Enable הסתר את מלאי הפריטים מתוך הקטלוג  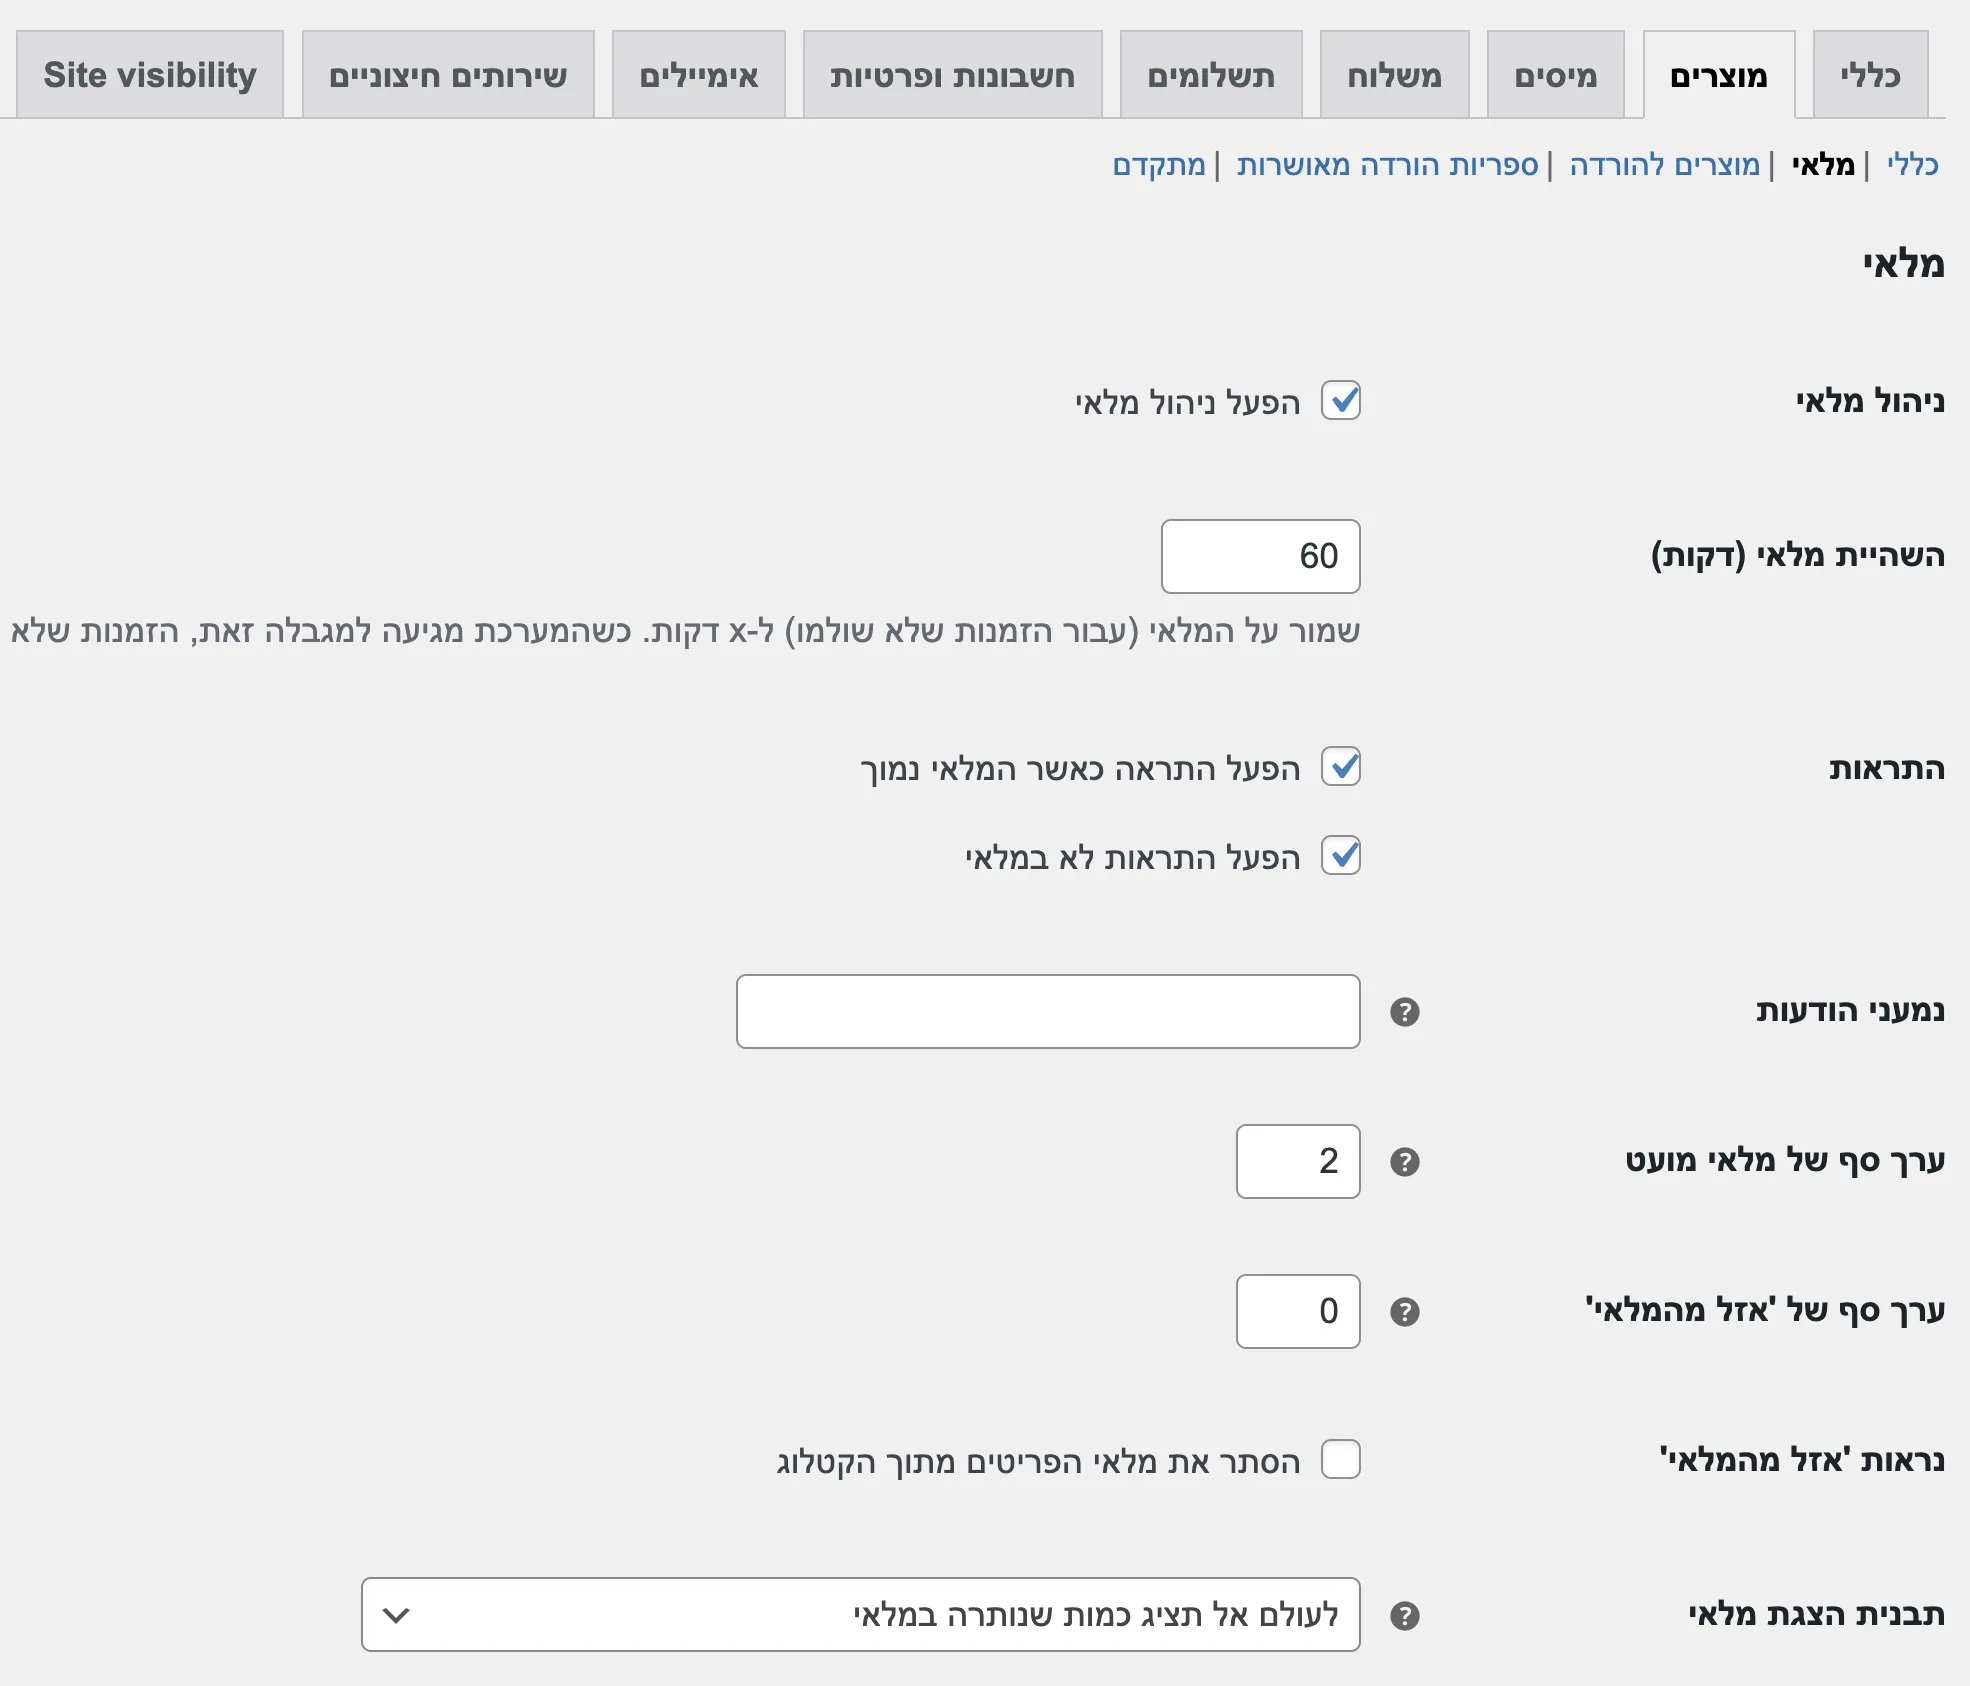[1341, 1459]
